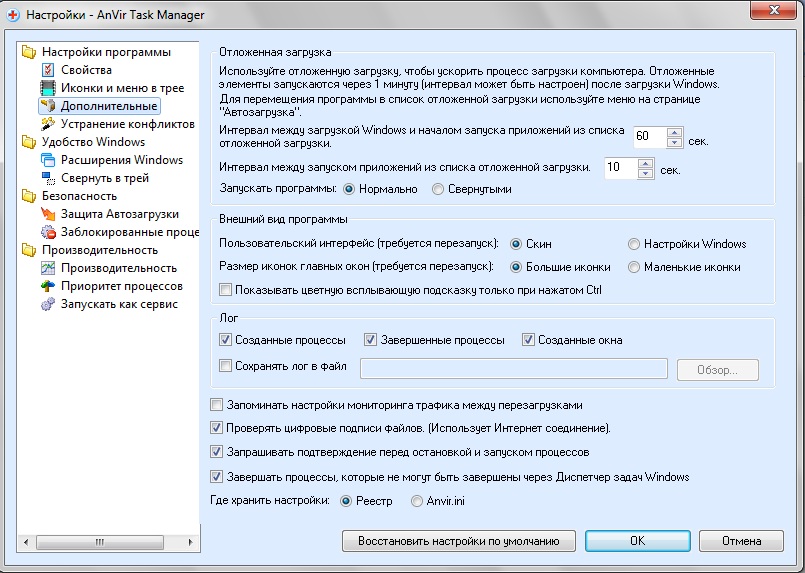Click the log file path field
The image size is (805, 573).
pos(514,369)
